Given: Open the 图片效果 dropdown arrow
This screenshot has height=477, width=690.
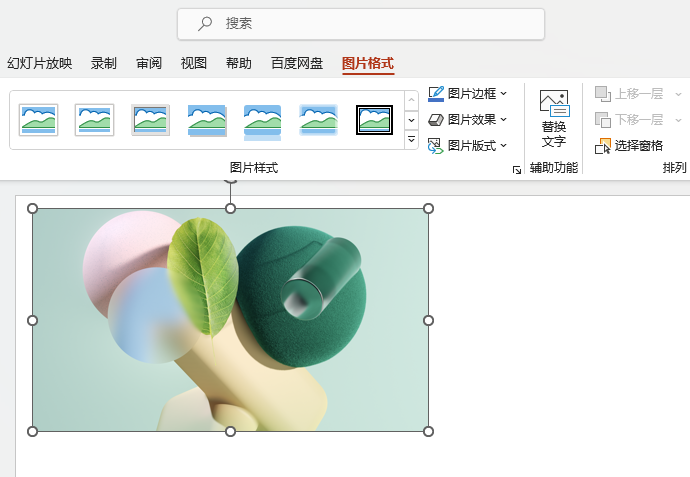Looking at the screenshot, I should click(x=504, y=119).
